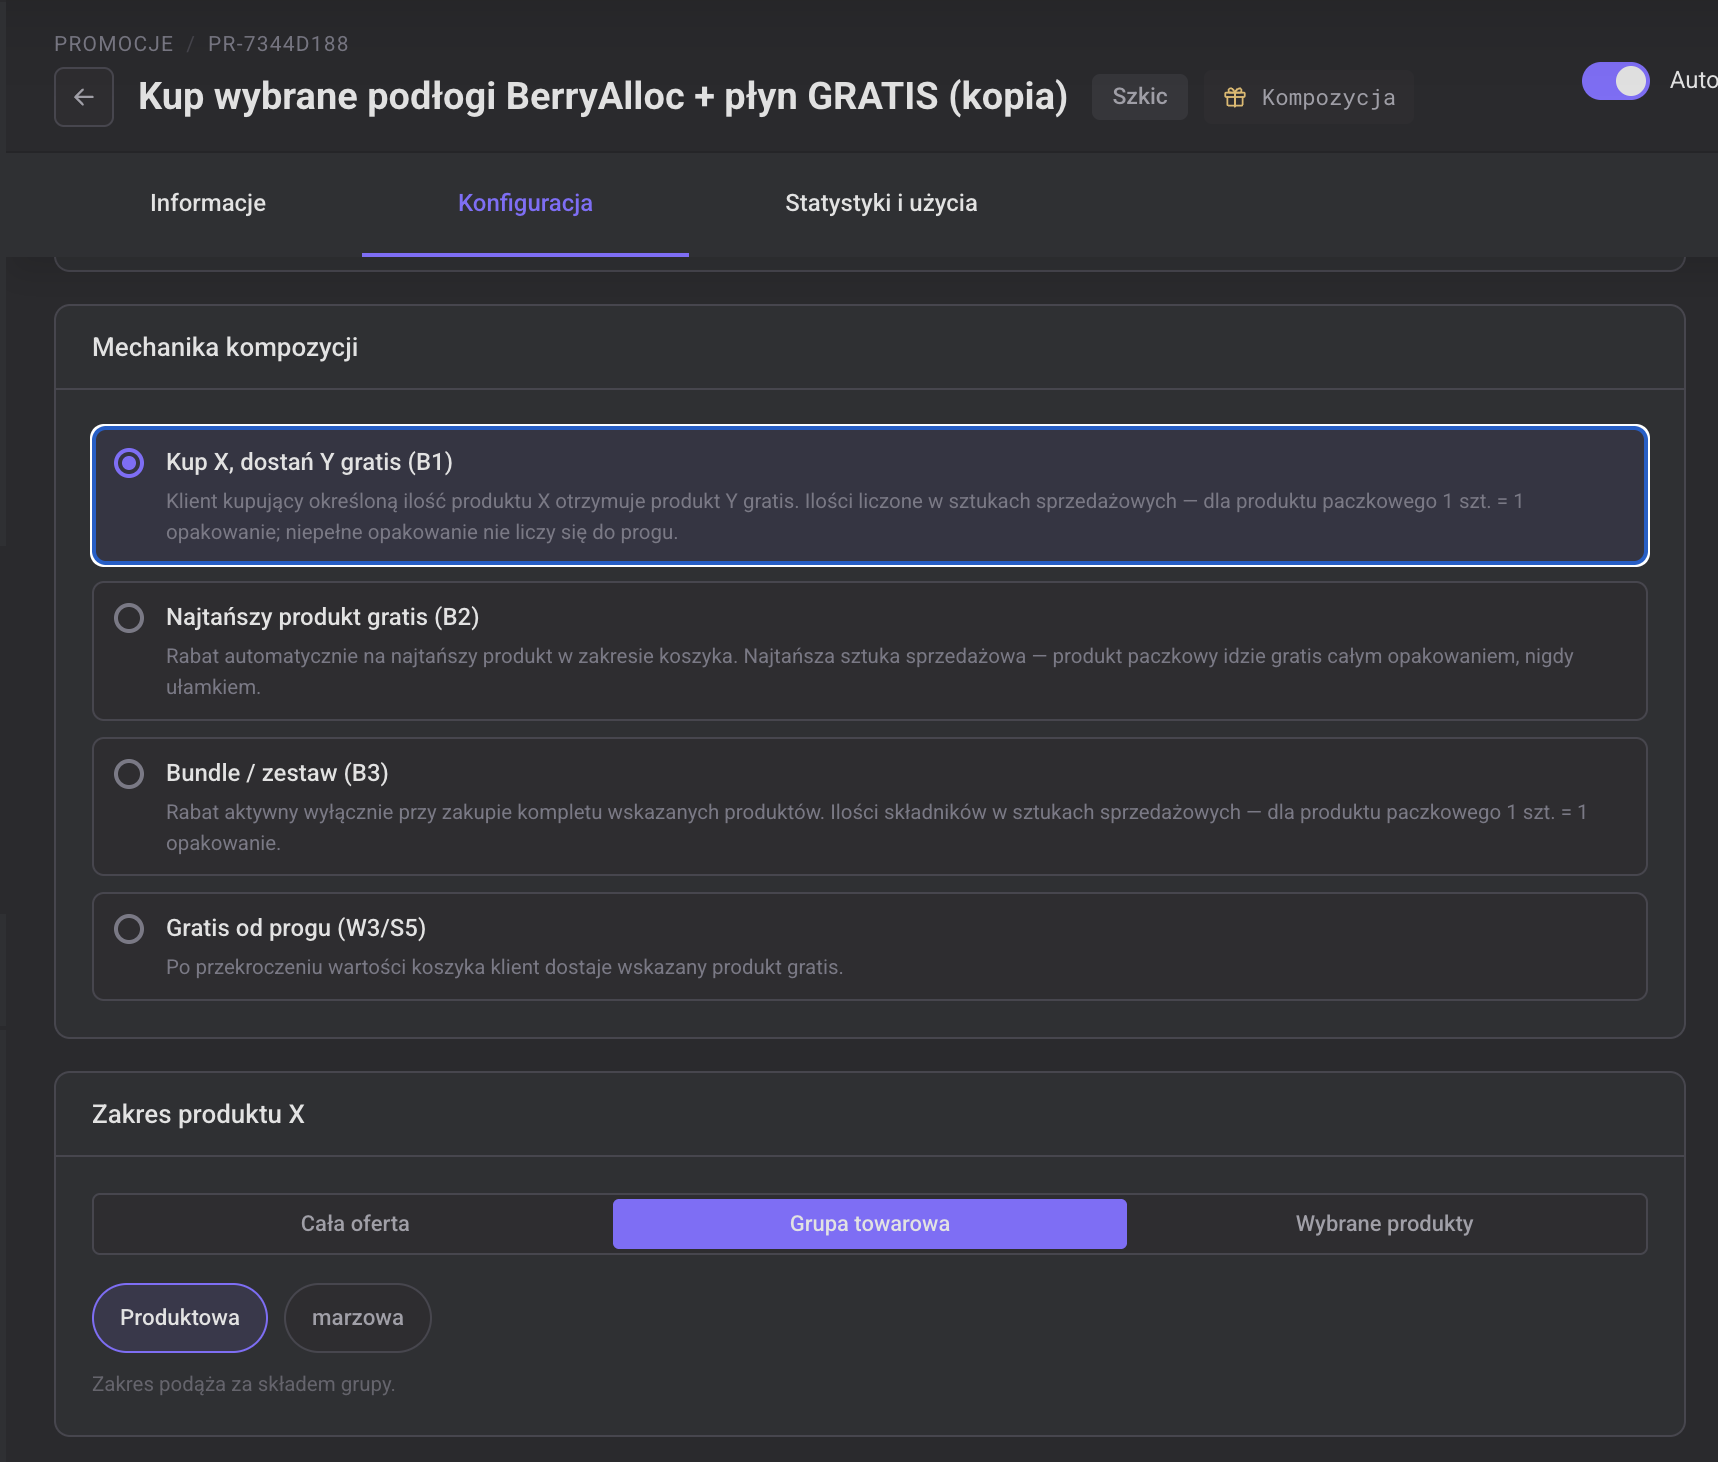Click the 'Mechanika kompozycji' section heading

point(225,347)
